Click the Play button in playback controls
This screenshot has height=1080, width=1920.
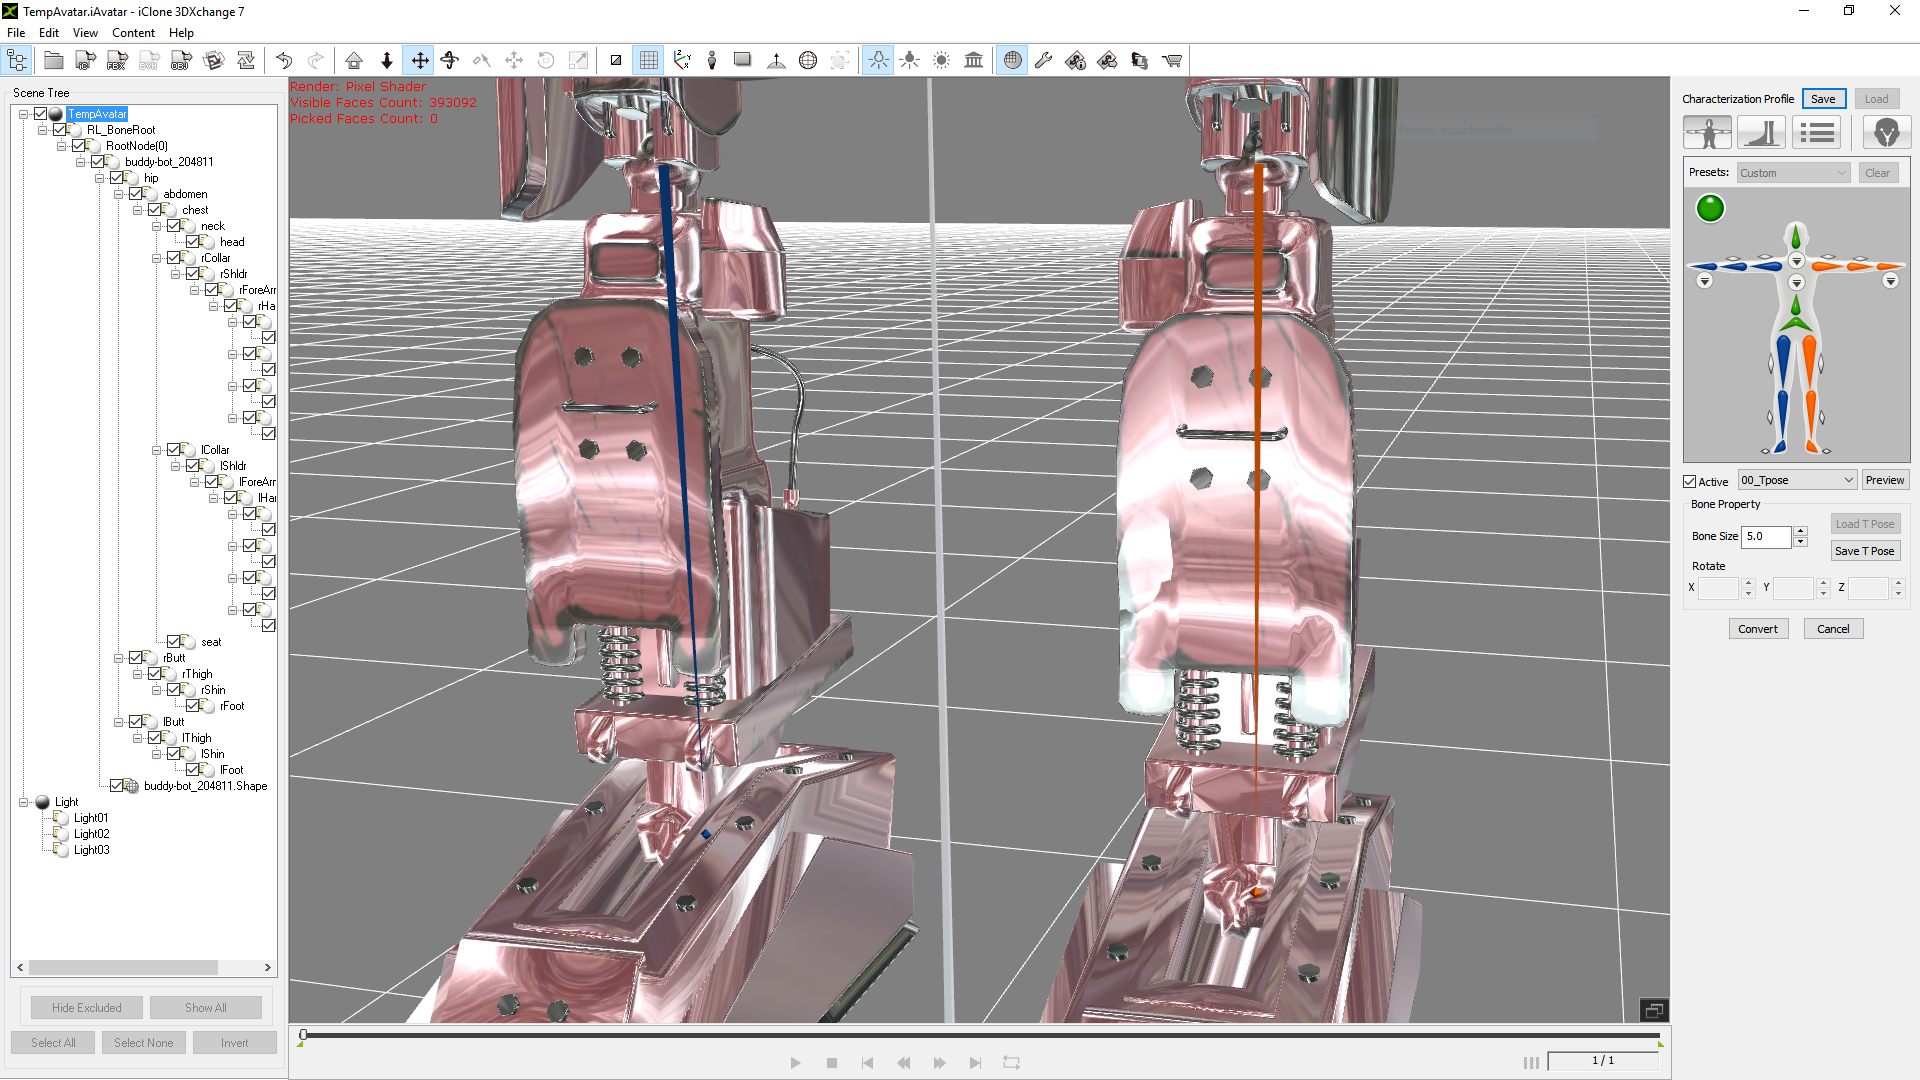click(795, 1063)
